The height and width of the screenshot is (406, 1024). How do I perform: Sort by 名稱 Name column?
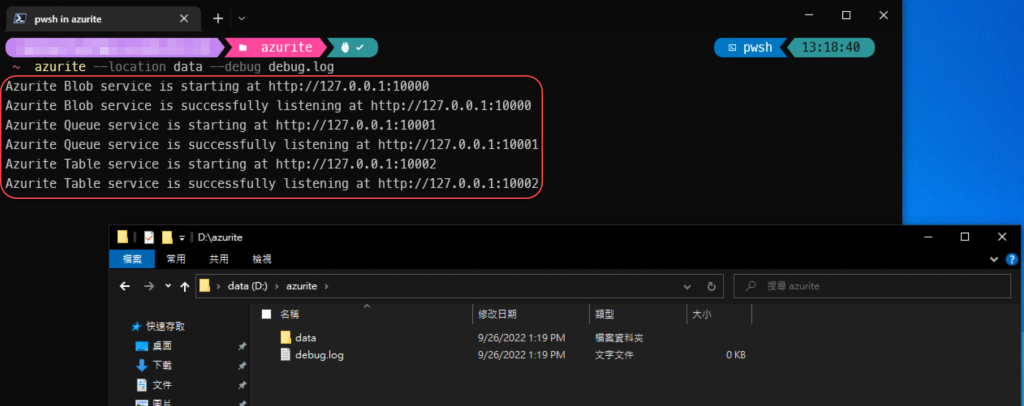click(x=289, y=314)
